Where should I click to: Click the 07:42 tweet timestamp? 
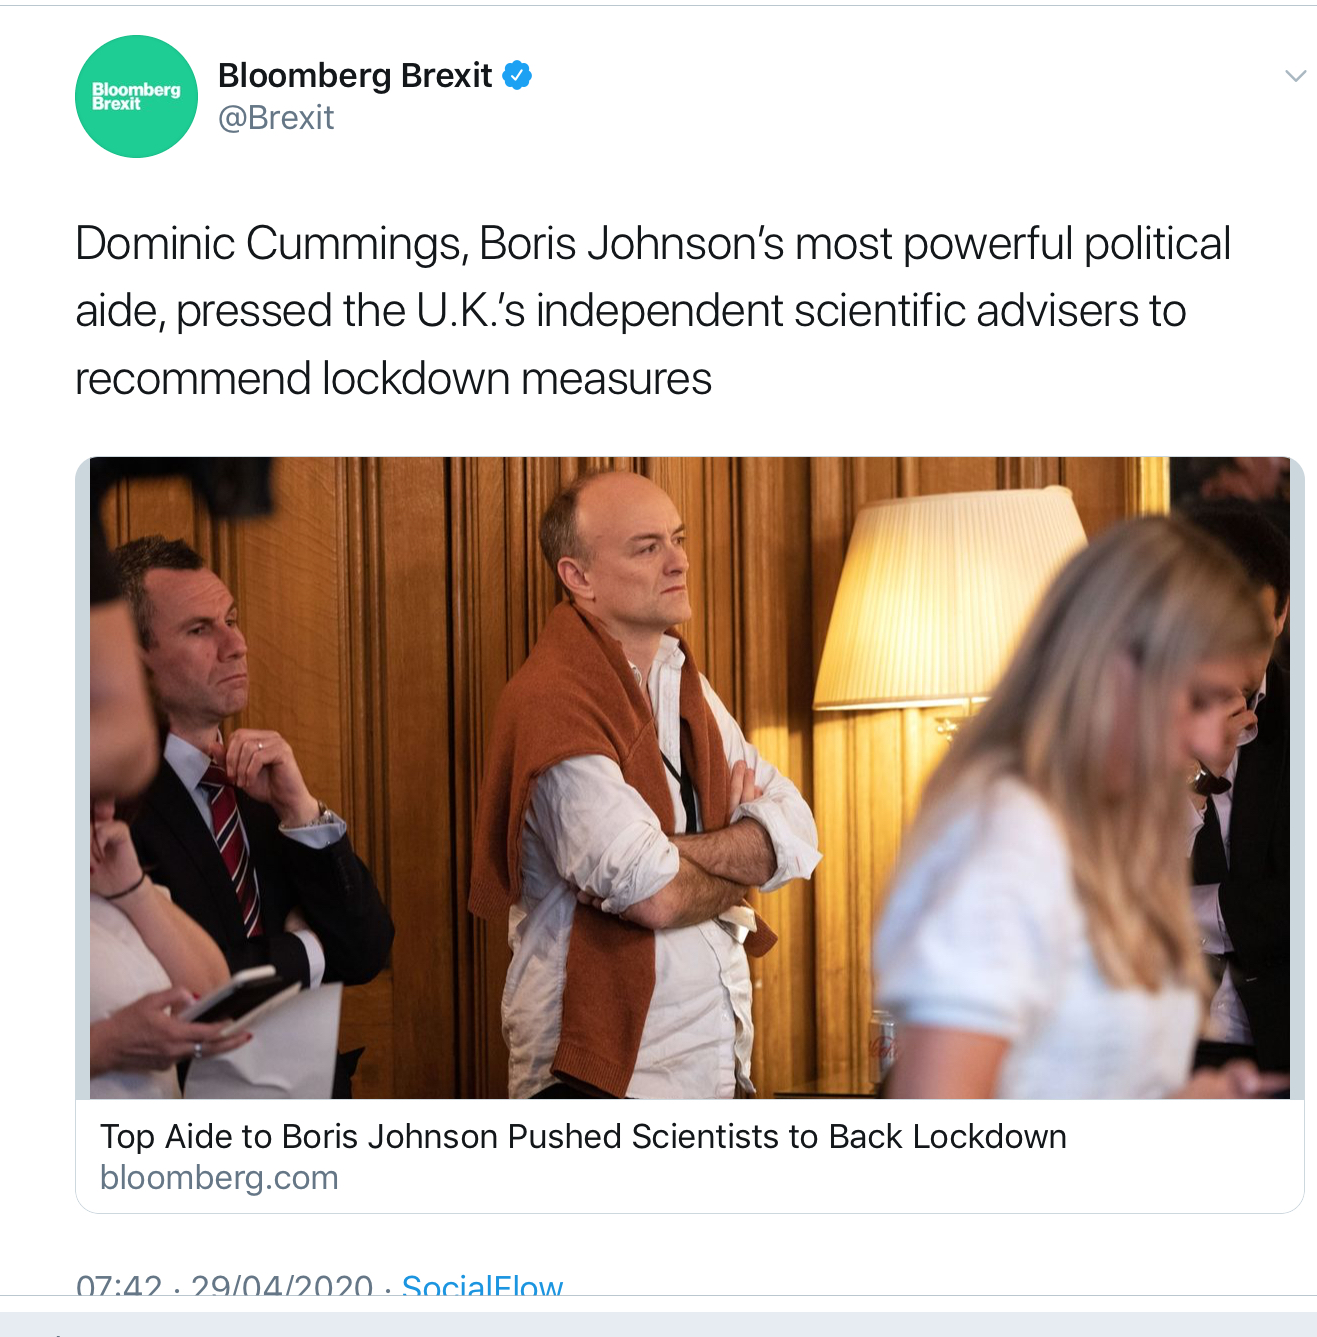pos(119,1283)
